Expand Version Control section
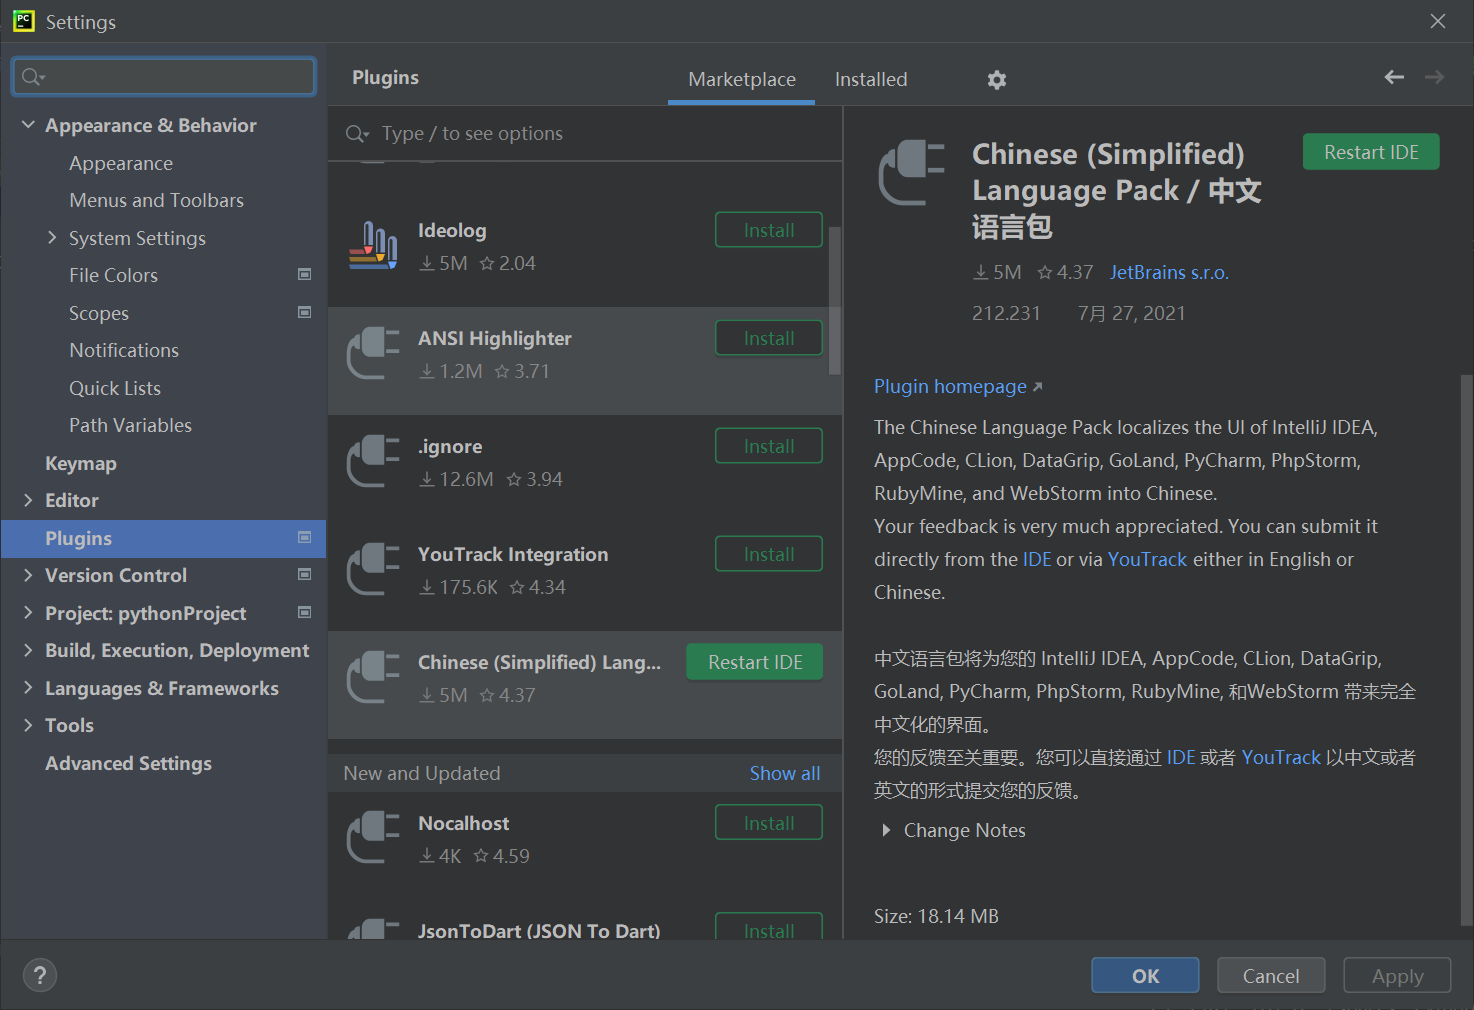Screen dimensions: 1474x1010 pos(28,574)
